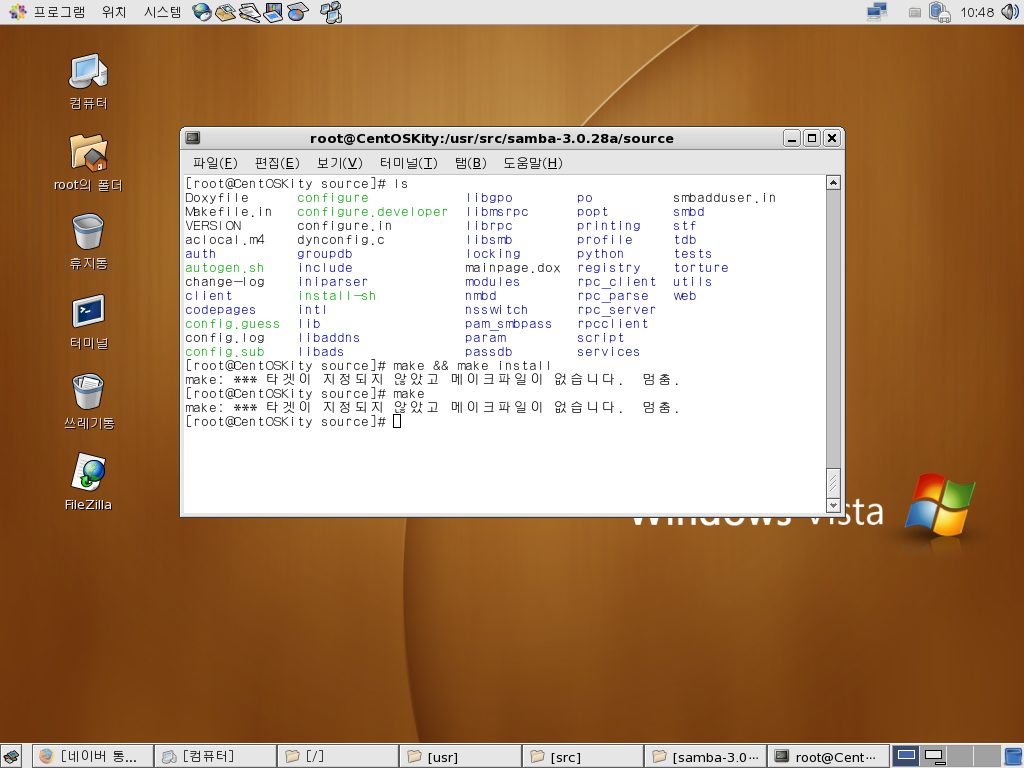Click the 10:48 clock in top panel
Image resolution: width=1024 pixels, height=768 pixels.
pos(976,12)
